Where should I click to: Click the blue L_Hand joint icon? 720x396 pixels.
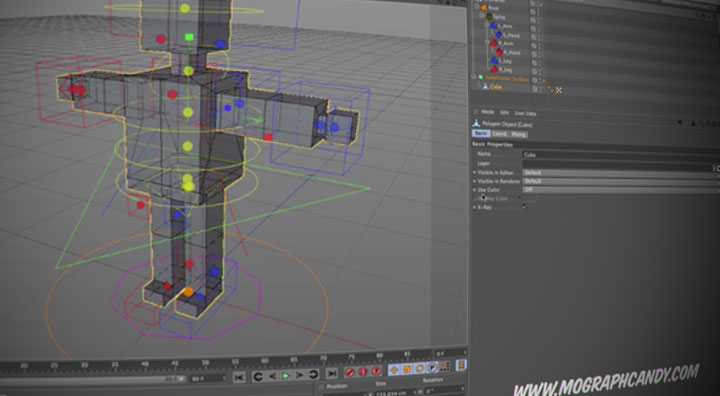coord(499,34)
